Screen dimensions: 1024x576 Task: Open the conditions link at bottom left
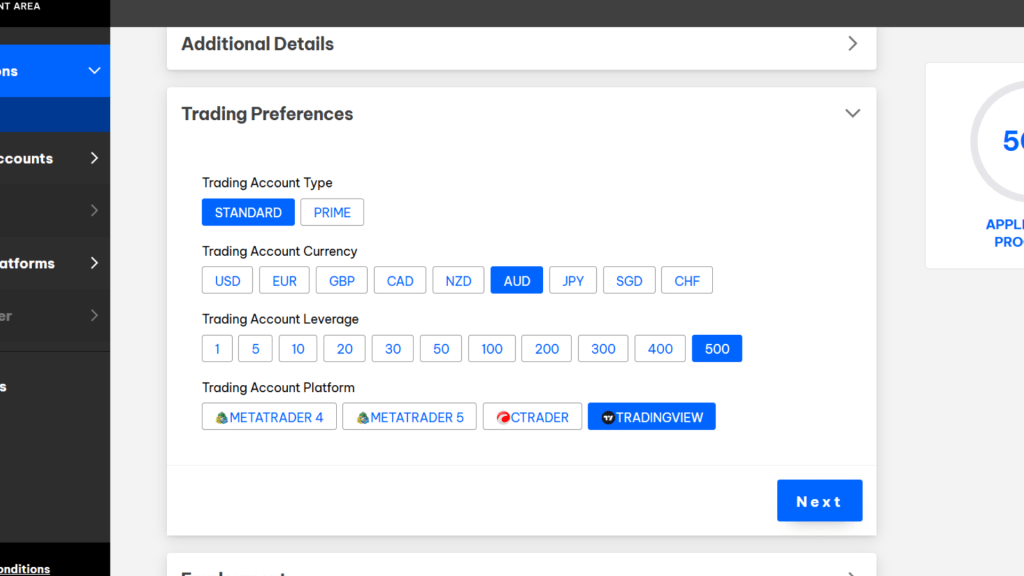tap(25, 569)
